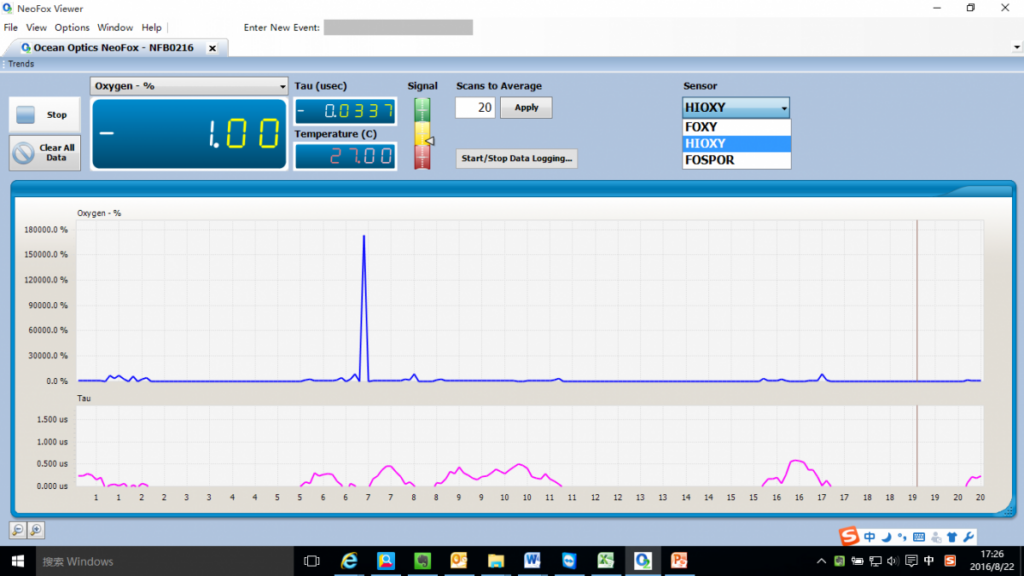
Task: Pick FOSPOR in the sensor list
Action: click(736, 160)
